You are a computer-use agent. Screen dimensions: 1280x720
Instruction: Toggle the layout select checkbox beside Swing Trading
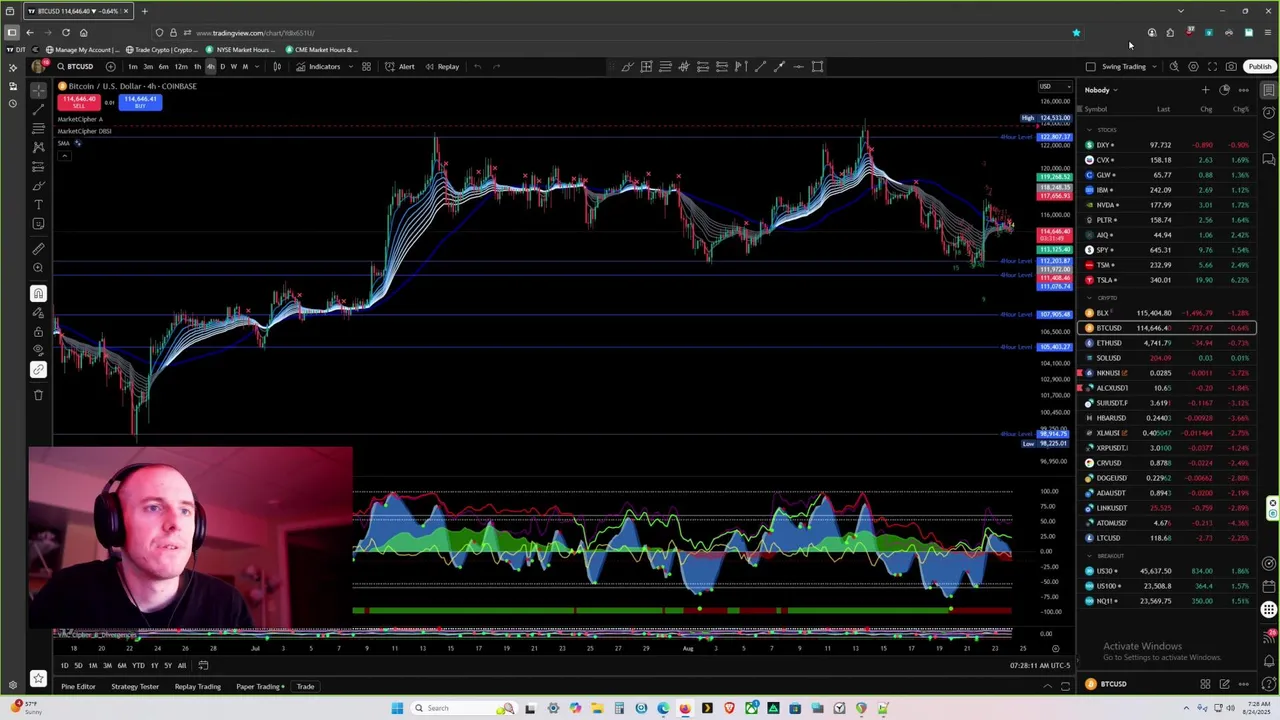(1091, 67)
